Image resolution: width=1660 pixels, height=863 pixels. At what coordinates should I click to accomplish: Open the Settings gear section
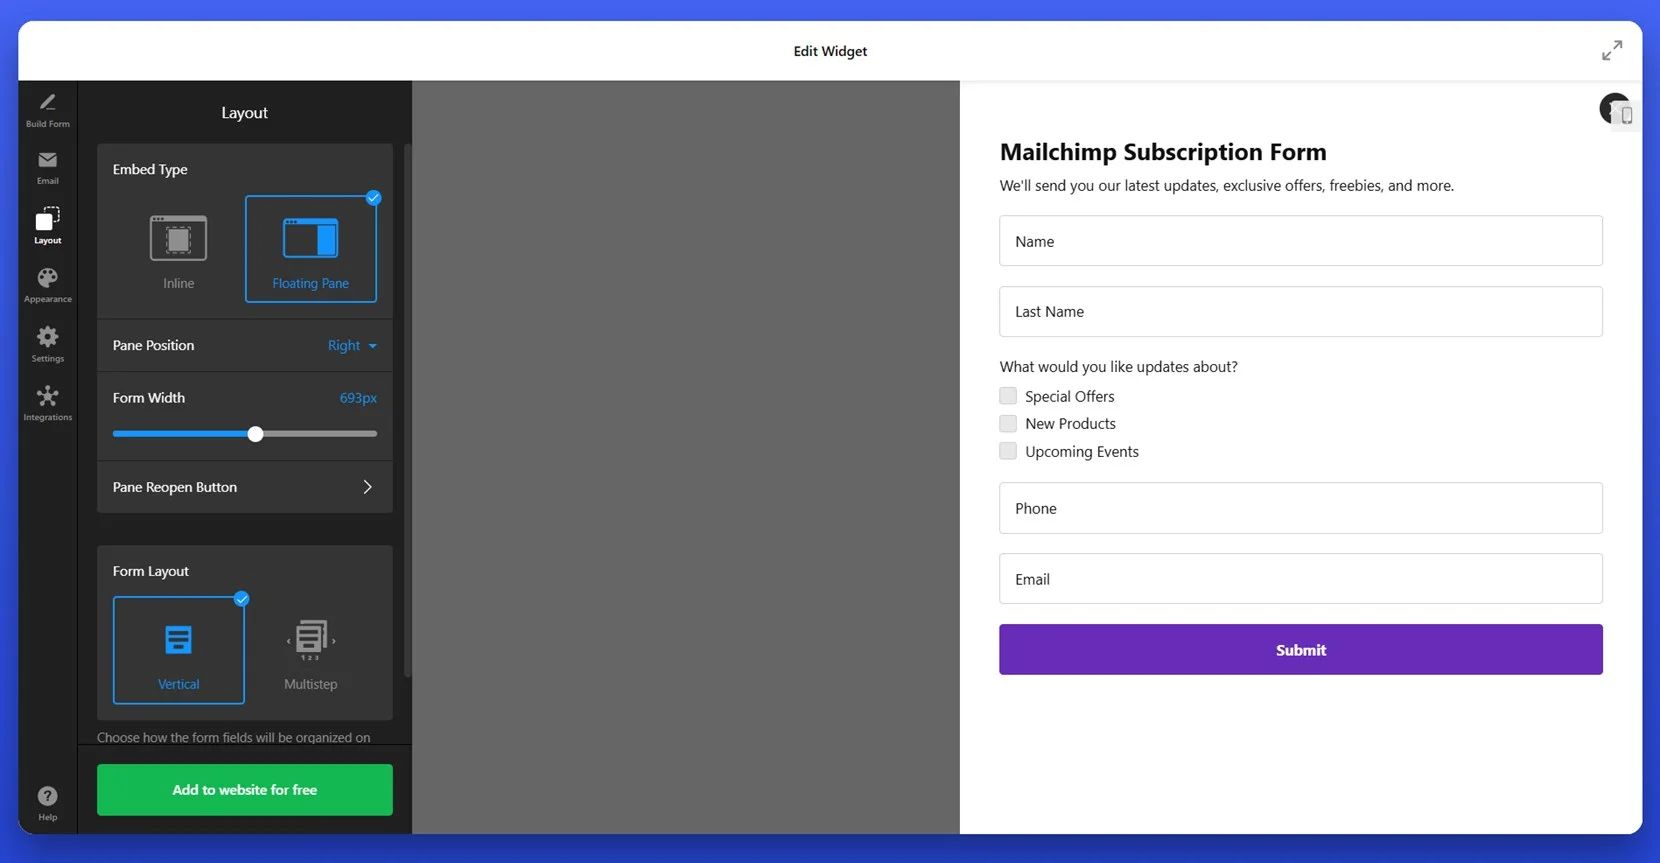click(x=47, y=344)
